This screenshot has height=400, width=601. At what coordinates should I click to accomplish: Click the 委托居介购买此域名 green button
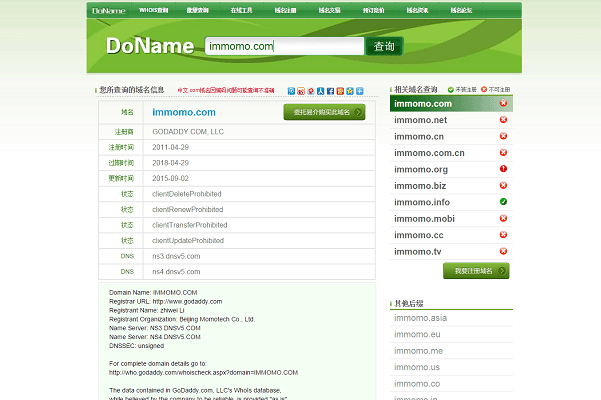pos(324,112)
